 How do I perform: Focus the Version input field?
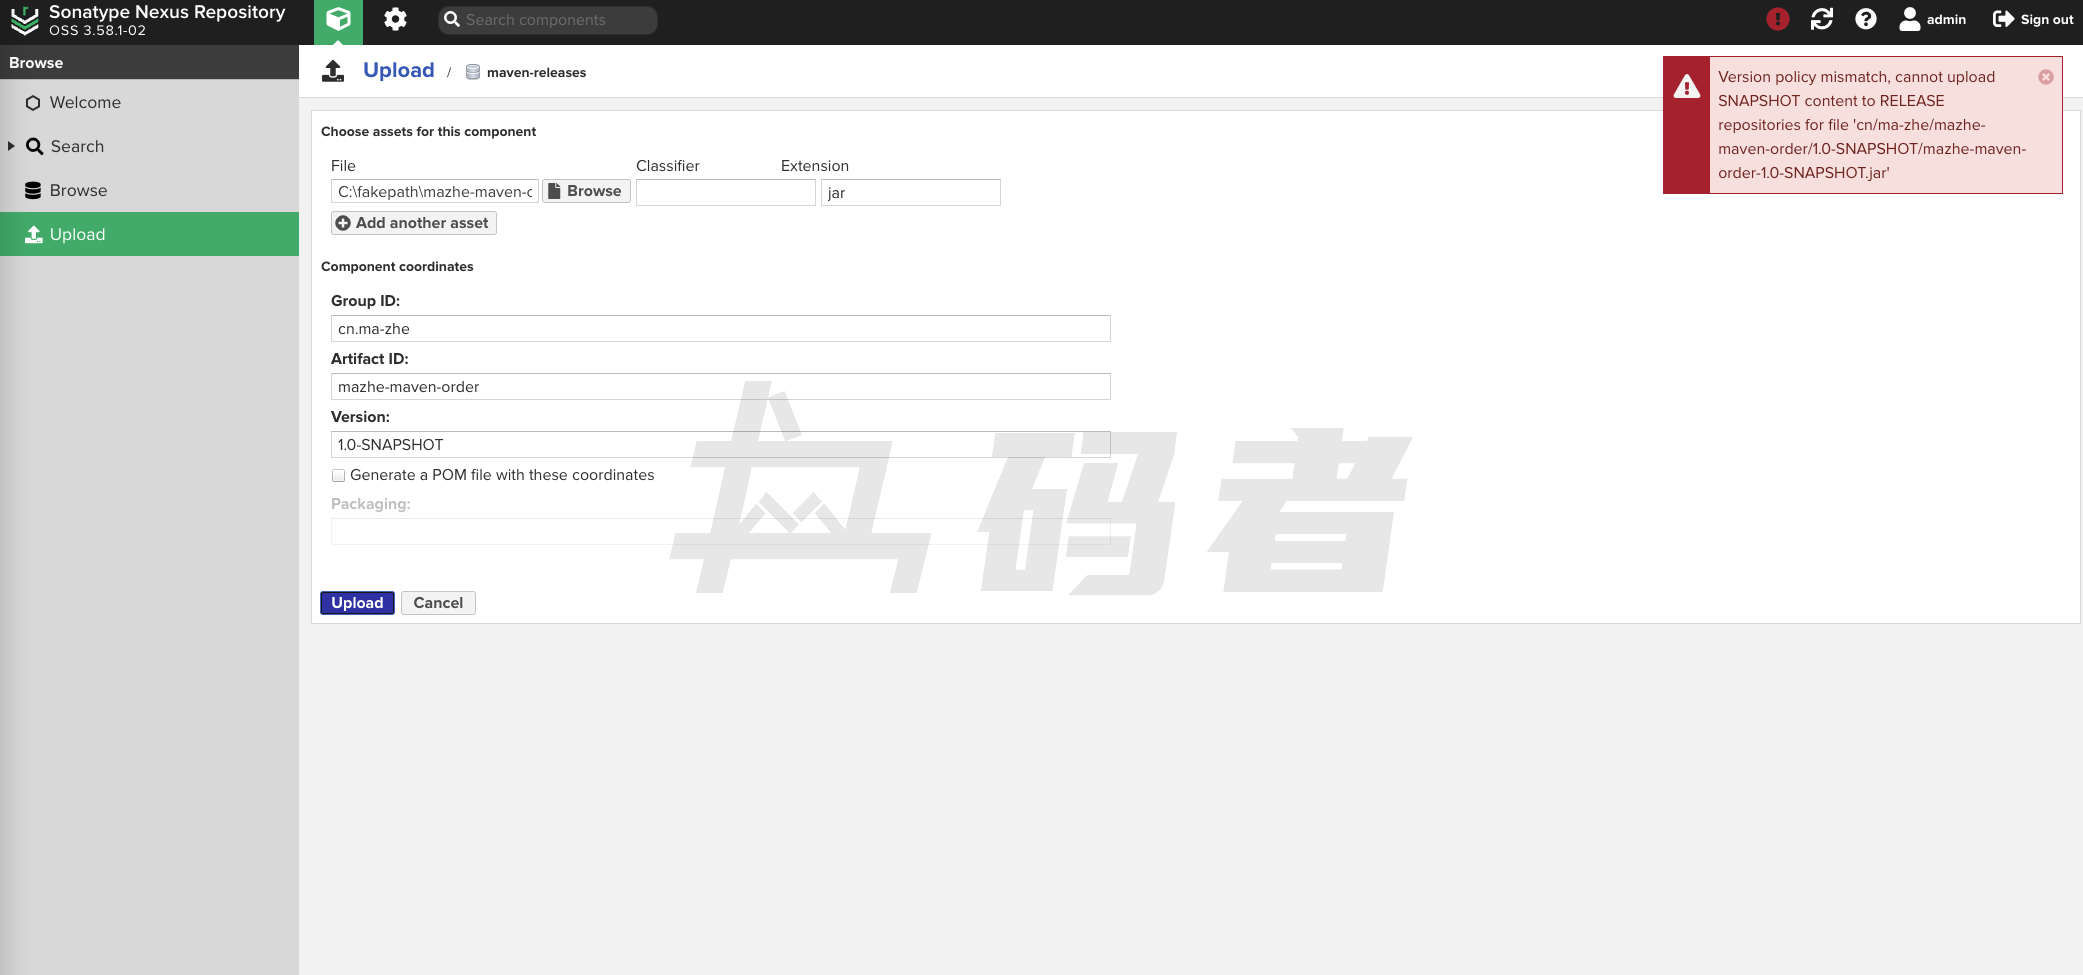tap(720, 445)
